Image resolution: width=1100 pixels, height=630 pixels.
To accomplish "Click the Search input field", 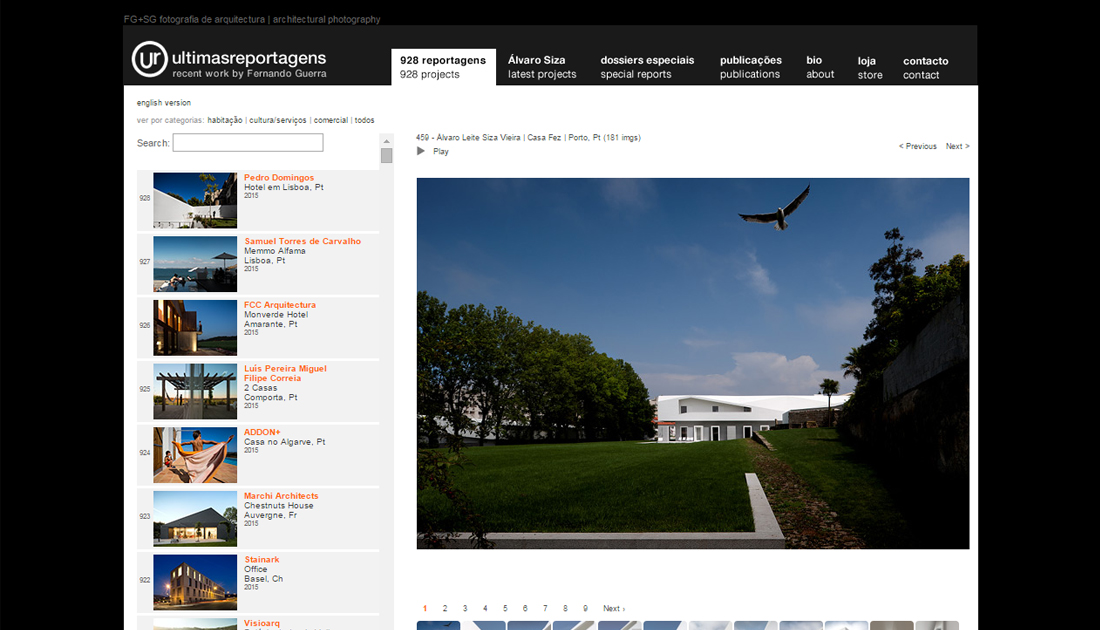I will (x=248, y=143).
